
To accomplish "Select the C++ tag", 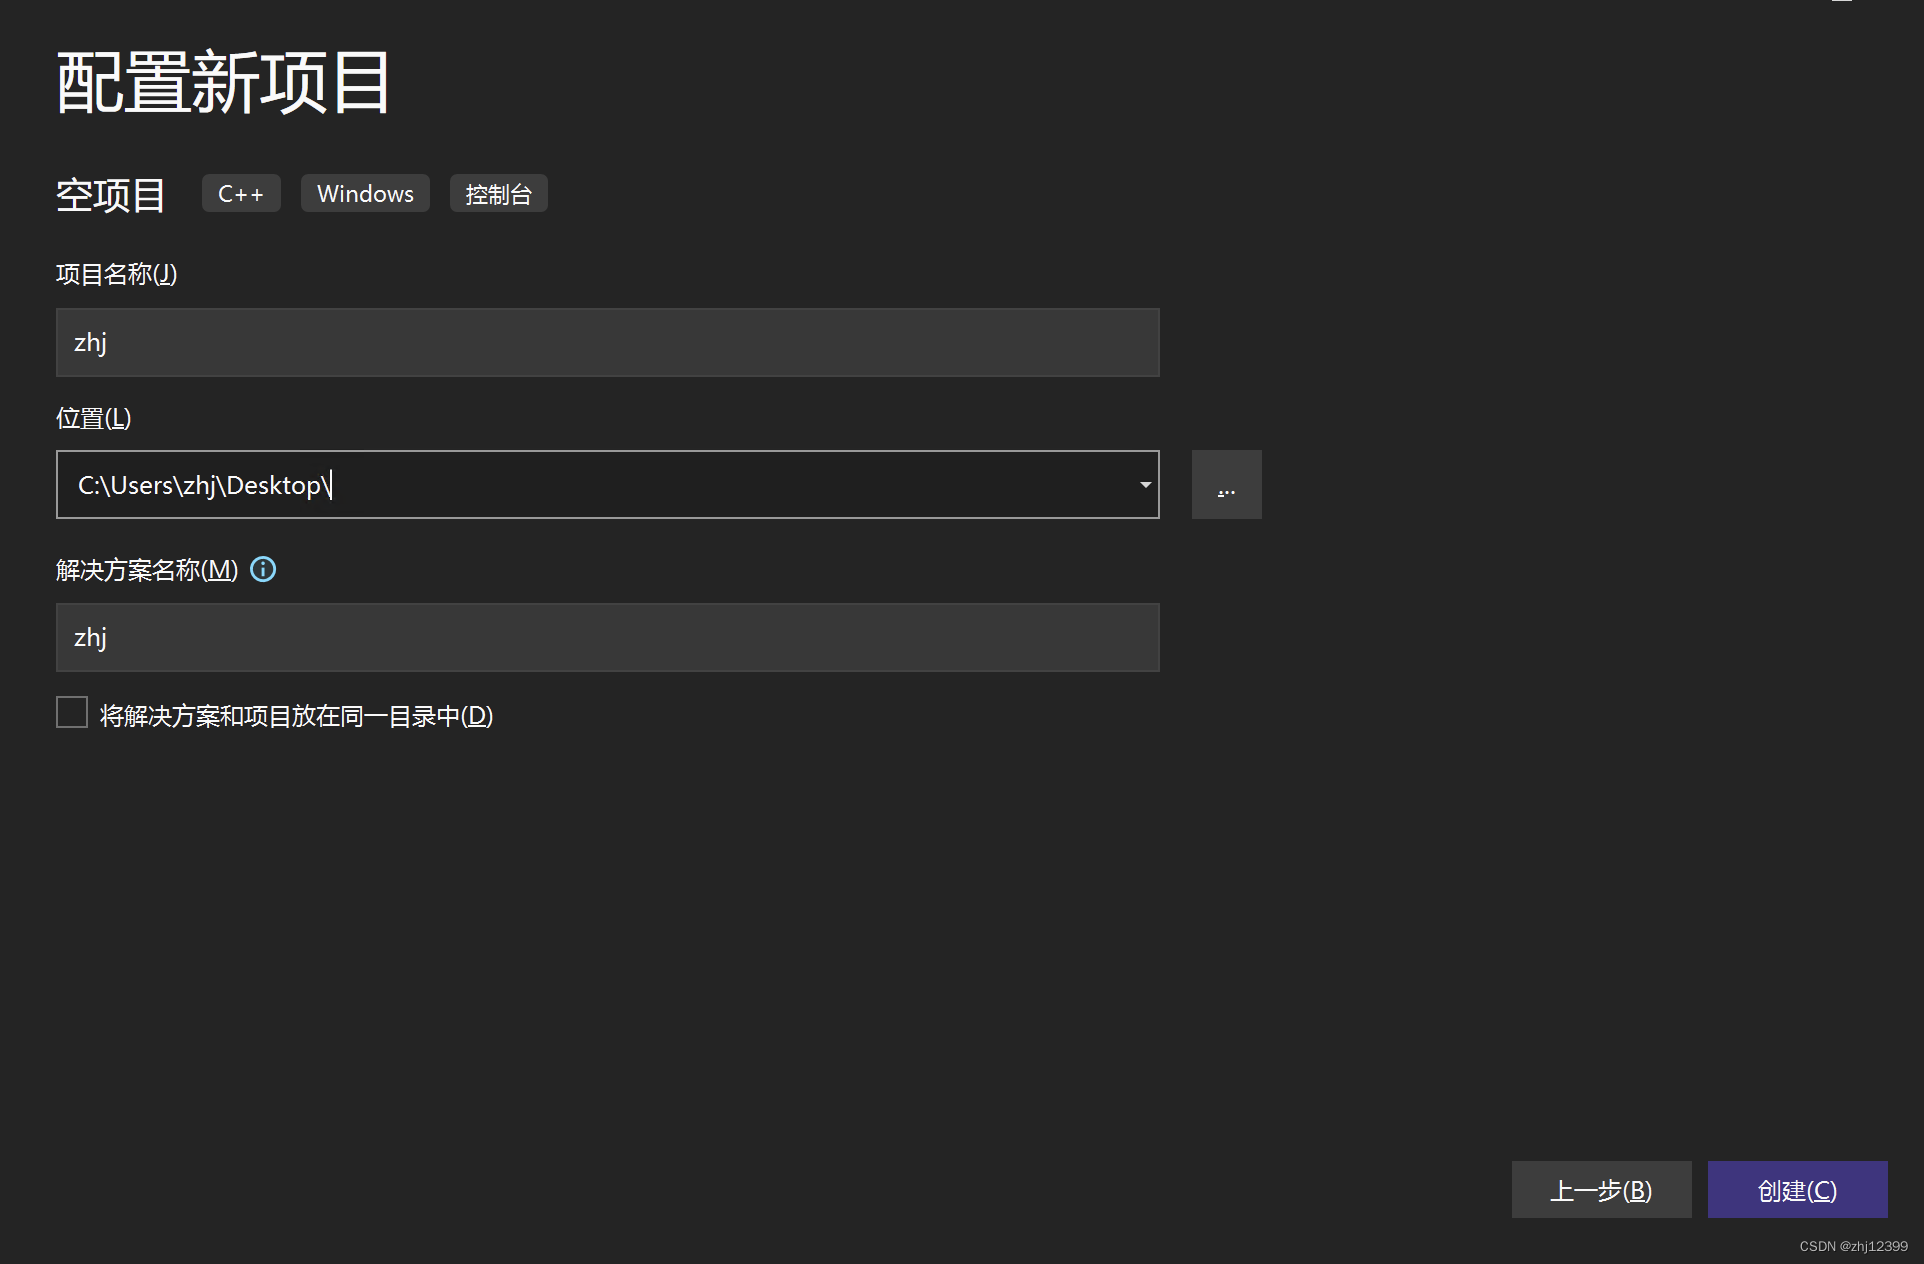I will [x=240, y=193].
